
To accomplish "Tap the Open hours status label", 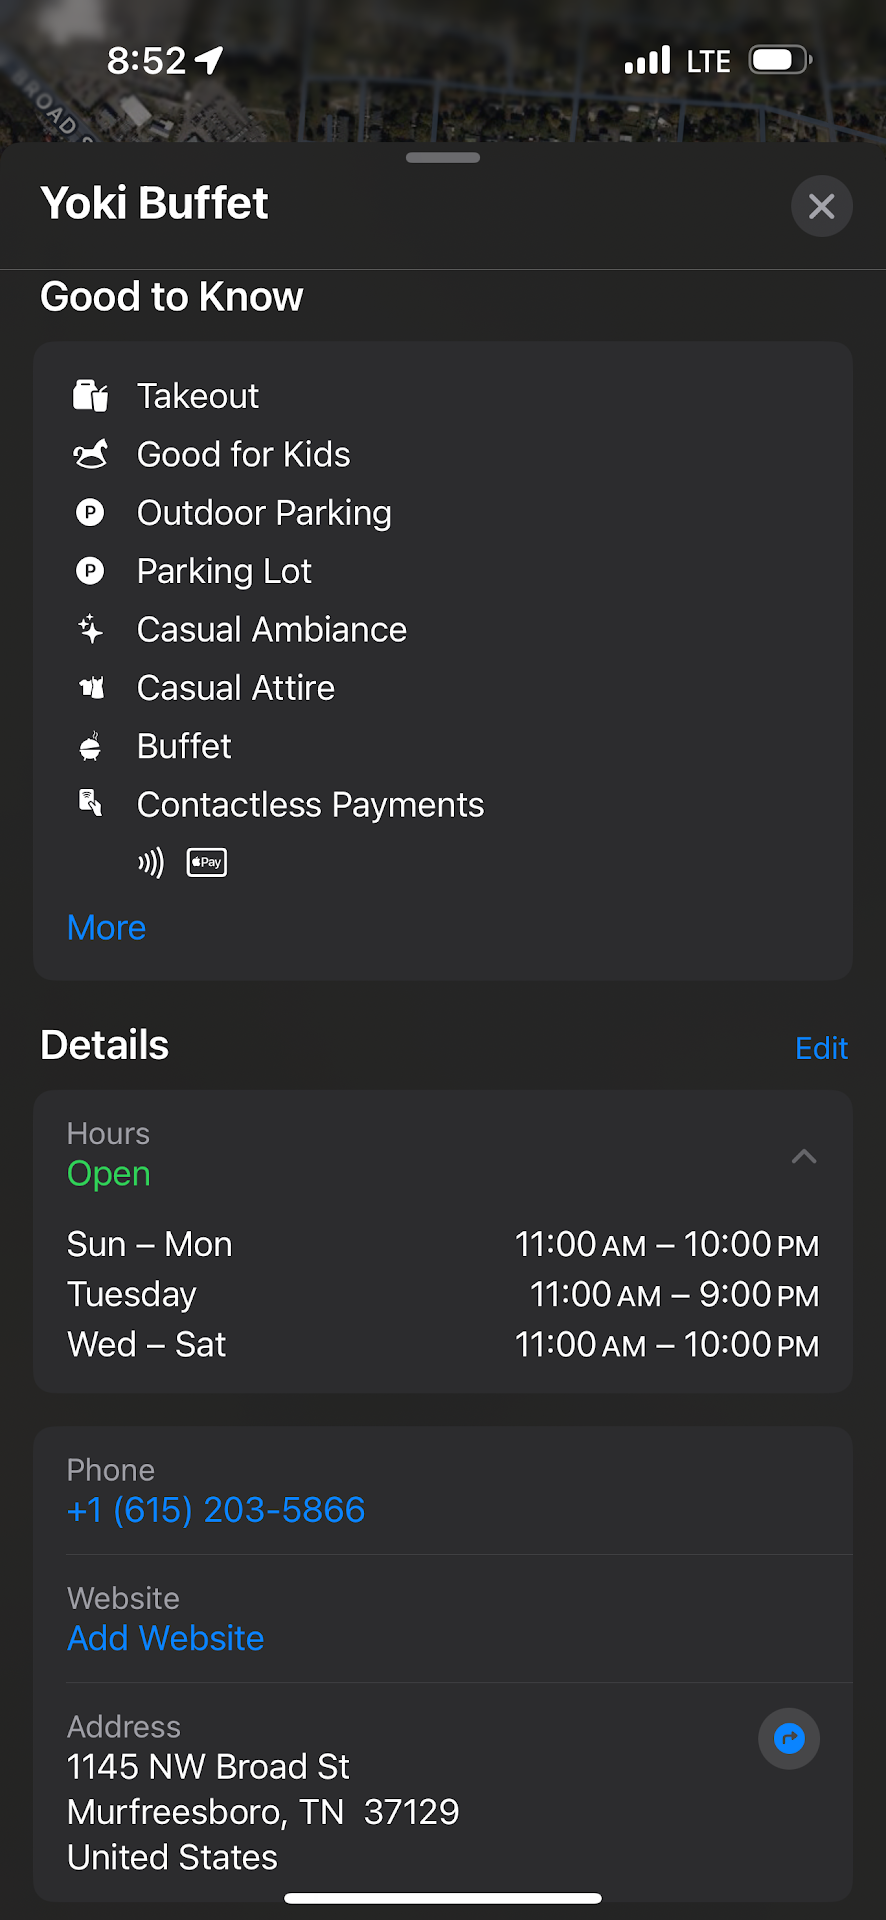I will pyautogui.click(x=109, y=1174).
